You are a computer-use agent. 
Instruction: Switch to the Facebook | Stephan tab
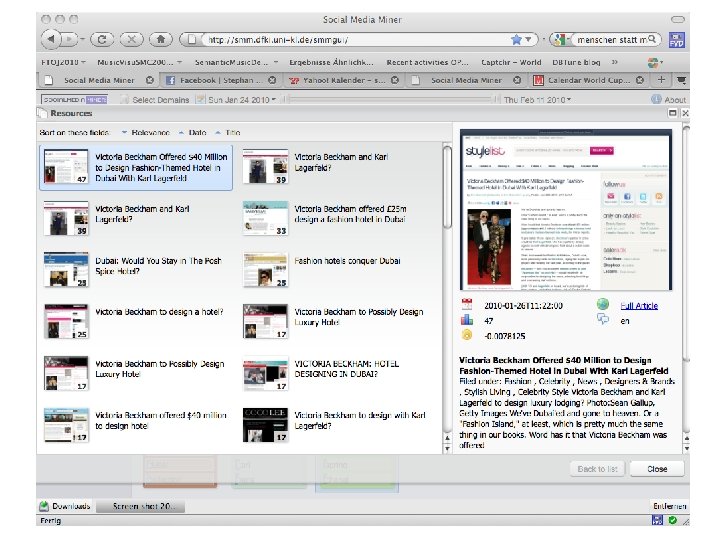pyautogui.click(x=220, y=80)
